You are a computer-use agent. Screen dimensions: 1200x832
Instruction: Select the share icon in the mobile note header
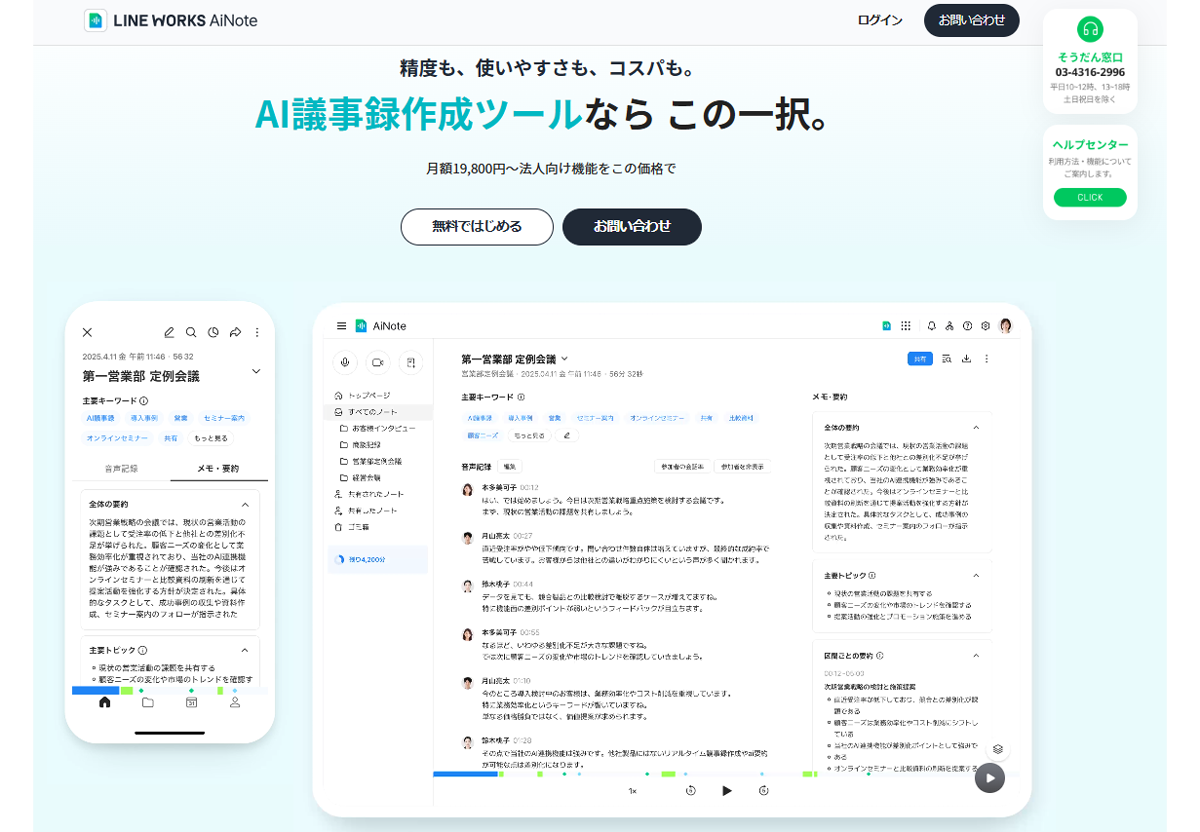[236, 331]
